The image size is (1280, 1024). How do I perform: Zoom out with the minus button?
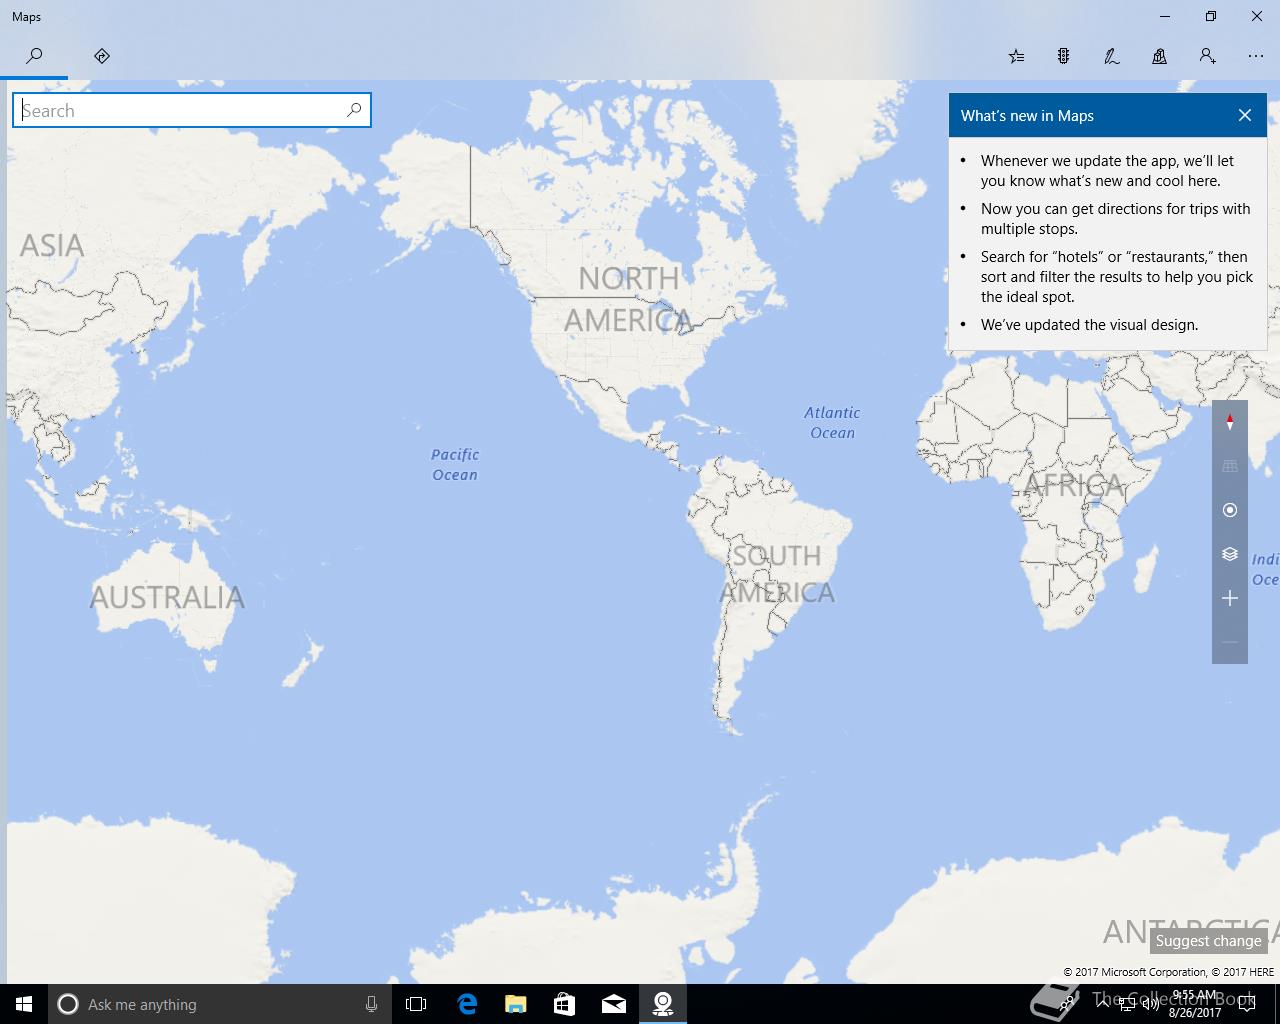coord(1230,642)
